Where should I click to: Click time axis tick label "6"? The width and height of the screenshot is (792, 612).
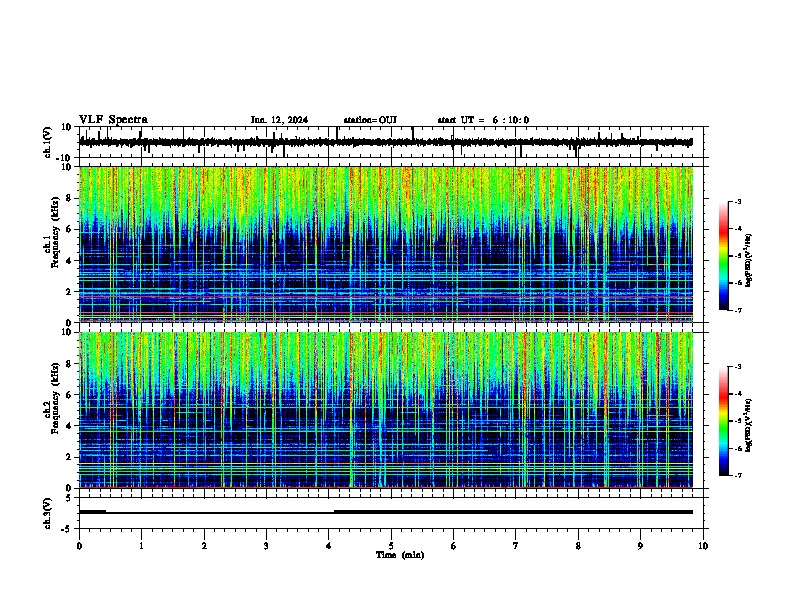tap(454, 546)
